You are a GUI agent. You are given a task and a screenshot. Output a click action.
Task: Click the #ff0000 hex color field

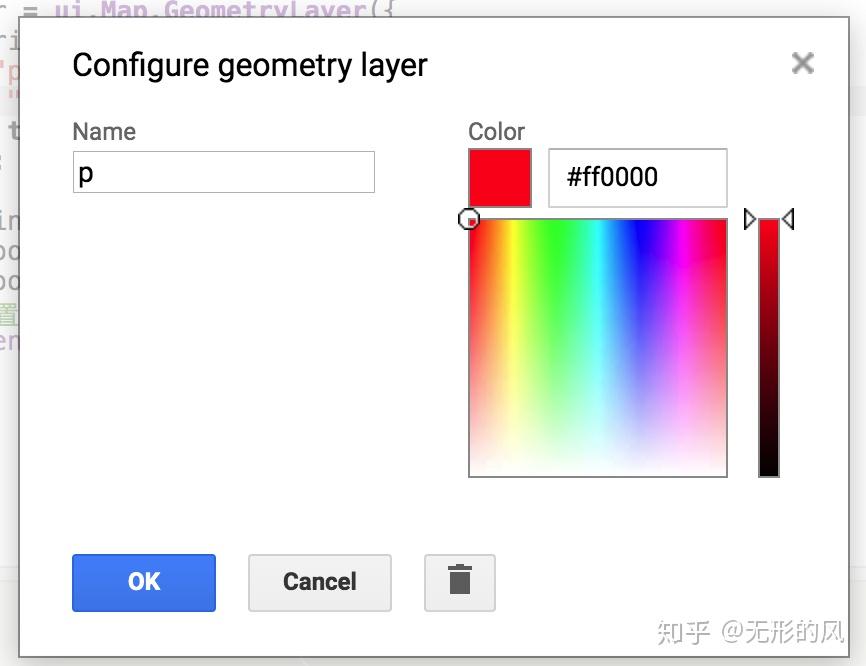point(637,178)
